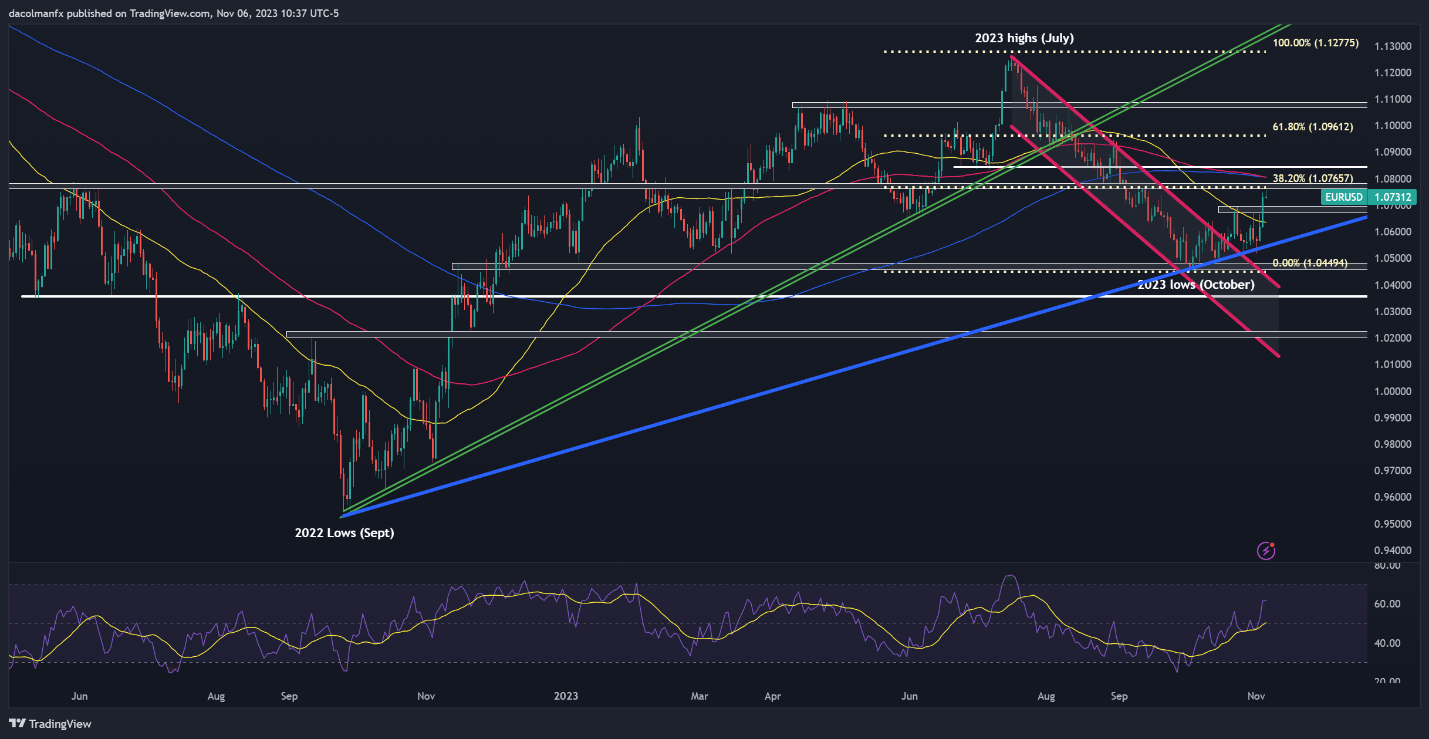Click 1.05000 on the price axis

pos(1395,258)
